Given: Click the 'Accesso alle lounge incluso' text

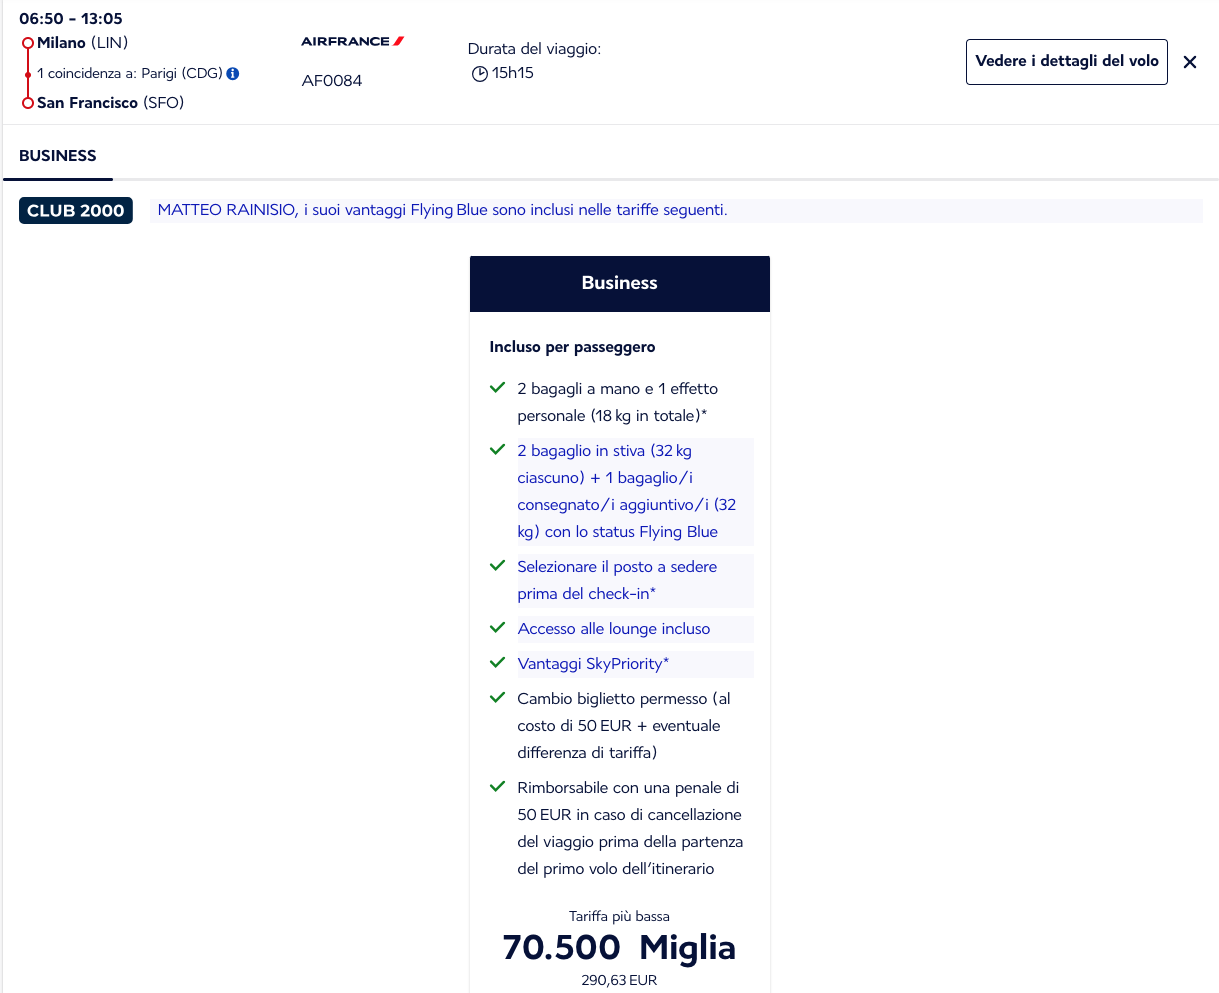Looking at the screenshot, I should click(x=614, y=629).
